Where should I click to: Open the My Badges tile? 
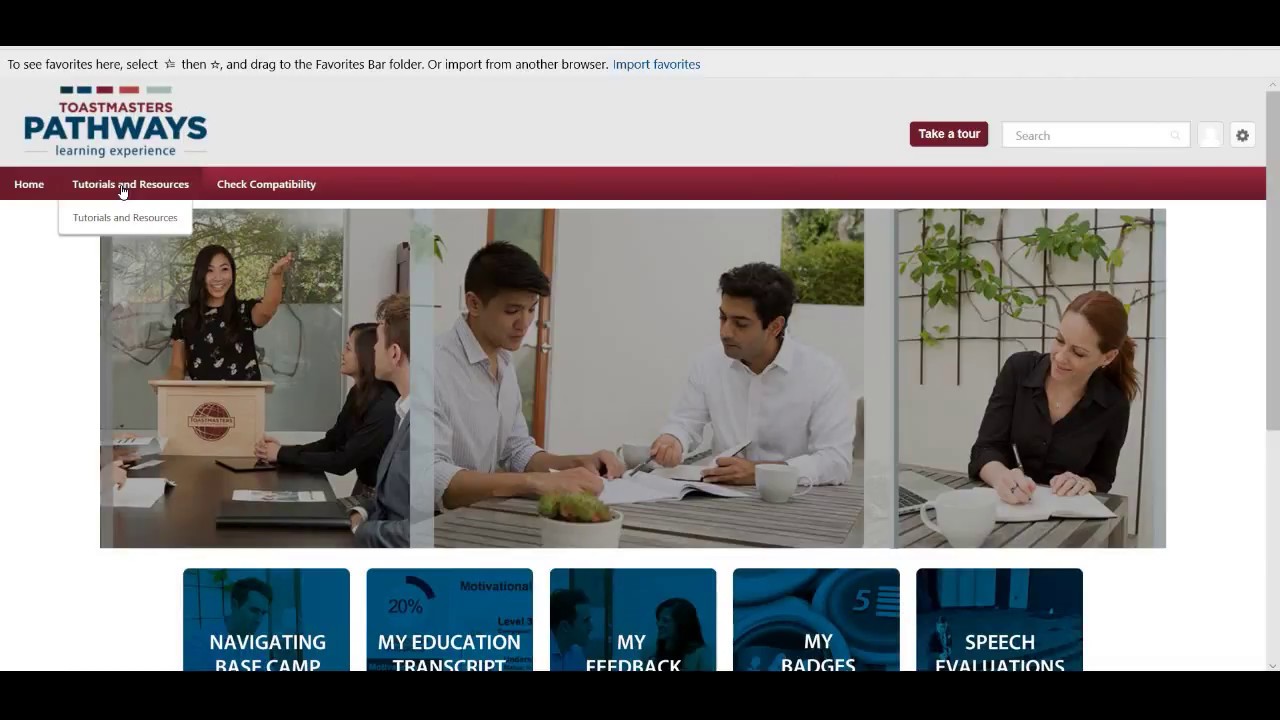pos(816,619)
